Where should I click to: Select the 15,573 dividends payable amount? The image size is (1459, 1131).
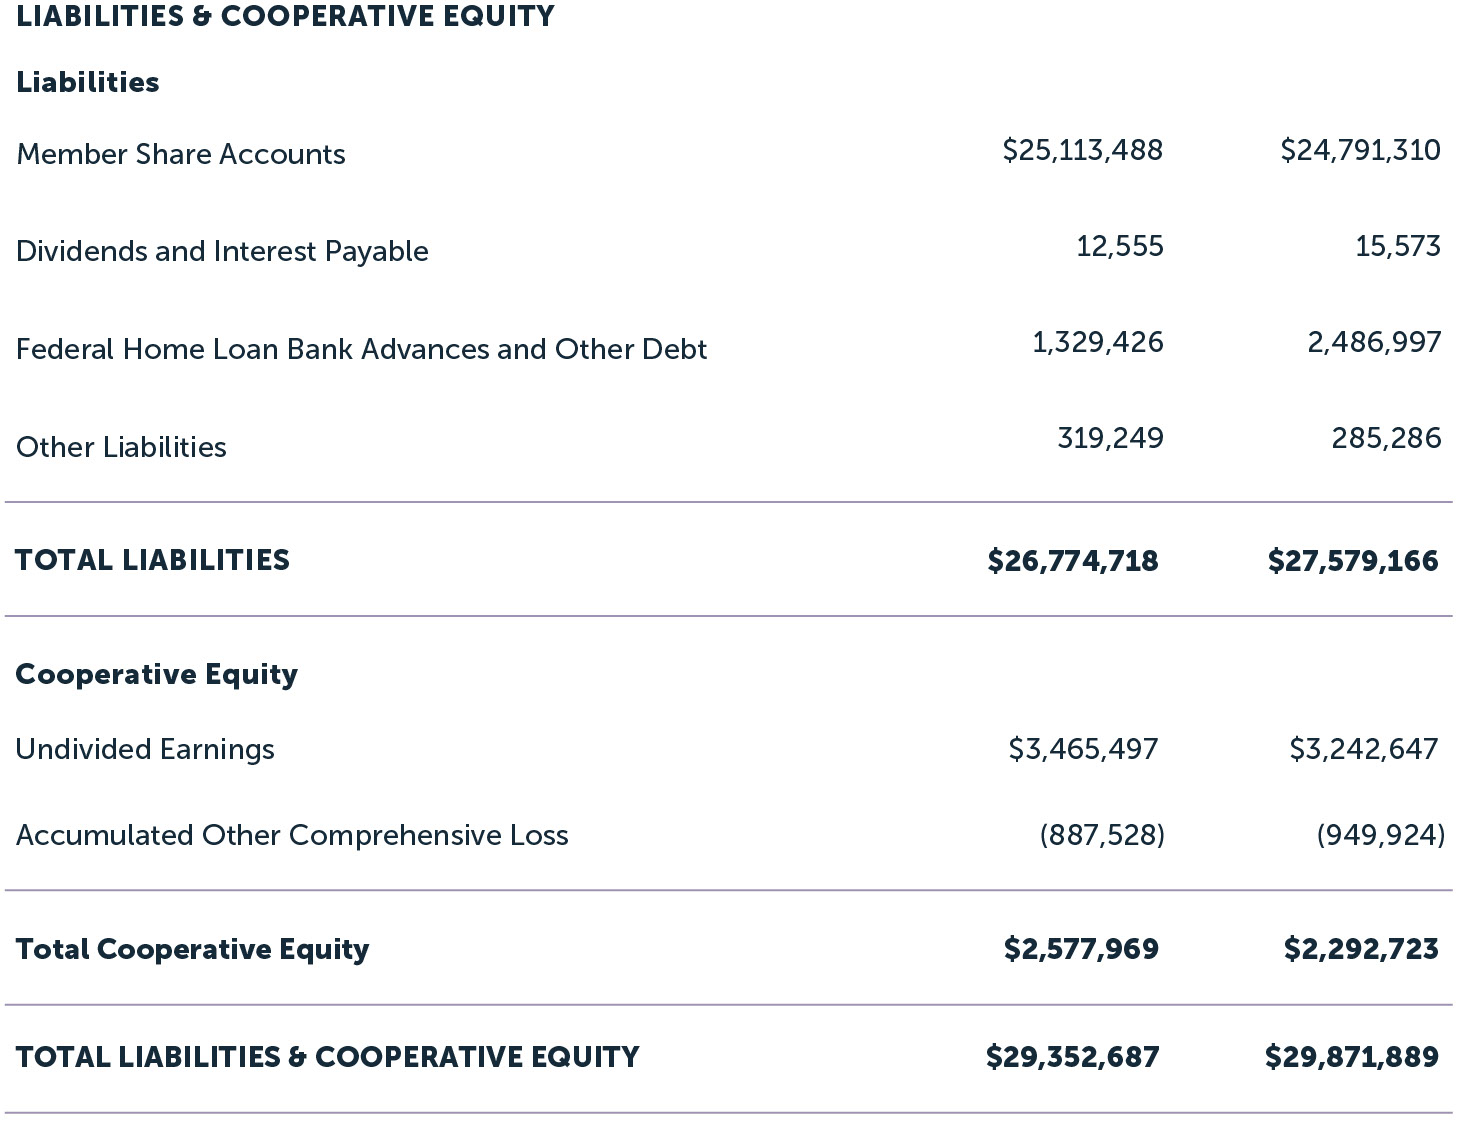point(1397,246)
